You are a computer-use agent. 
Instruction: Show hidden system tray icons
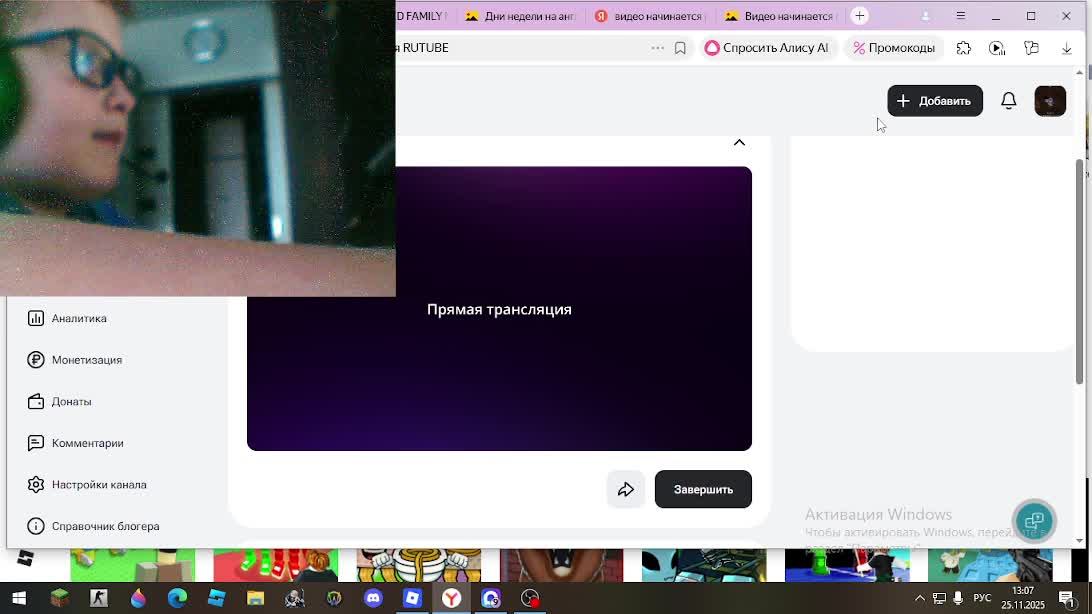919,598
